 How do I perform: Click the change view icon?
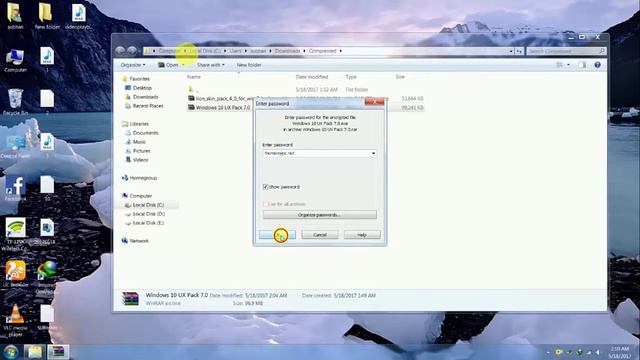click(560, 65)
